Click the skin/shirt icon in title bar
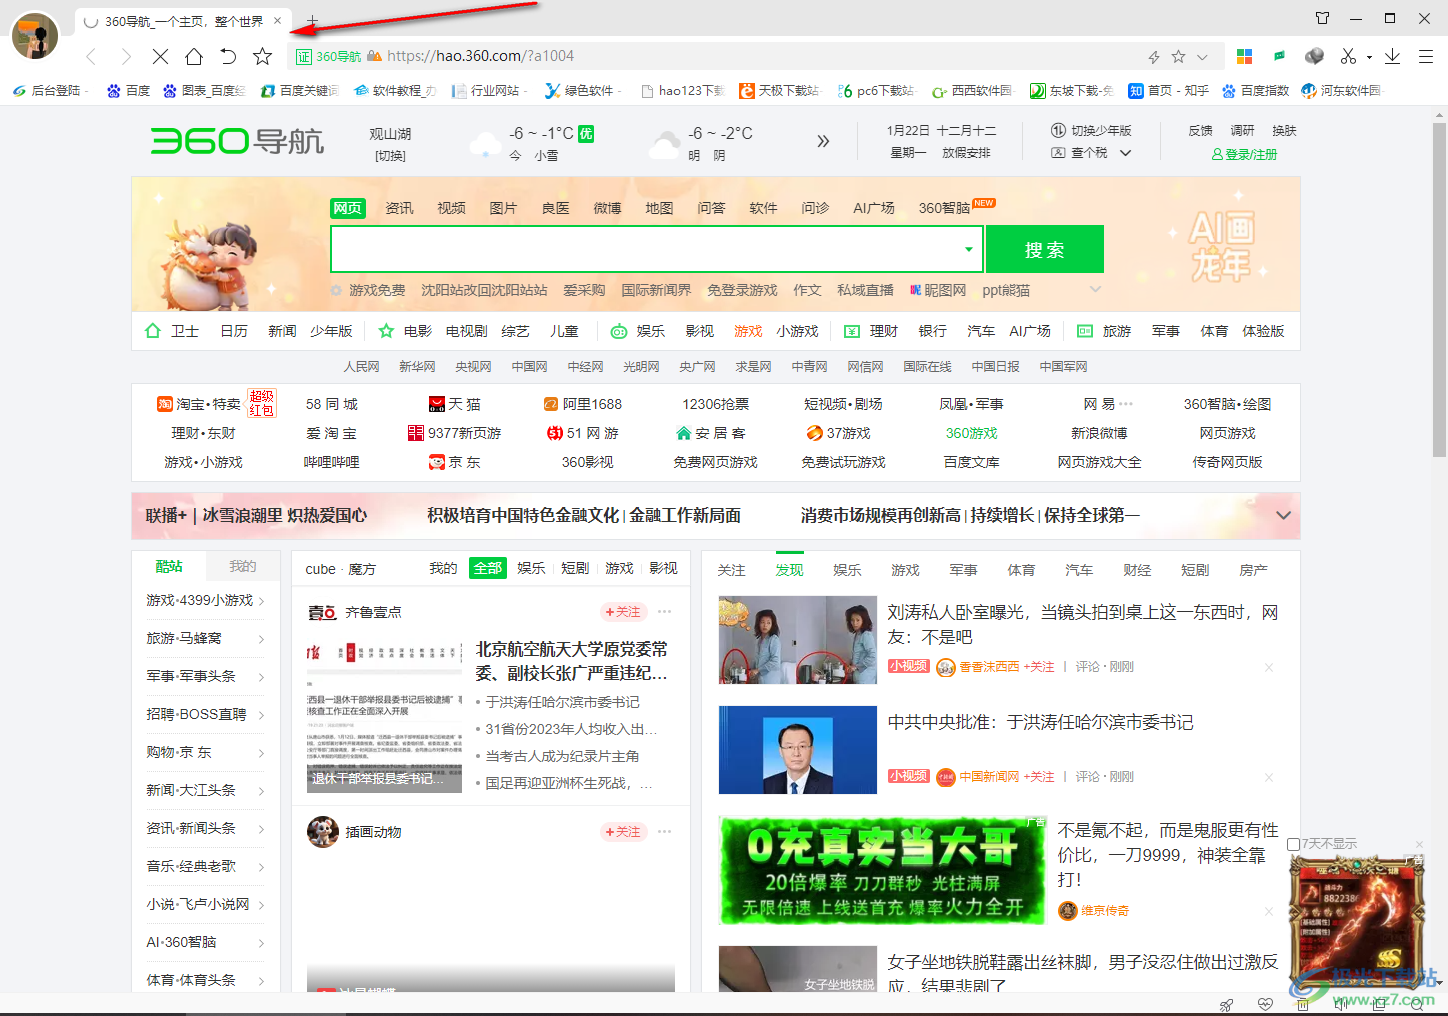Image resolution: width=1448 pixels, height=1016 pixels. [x=1322, y=18]
